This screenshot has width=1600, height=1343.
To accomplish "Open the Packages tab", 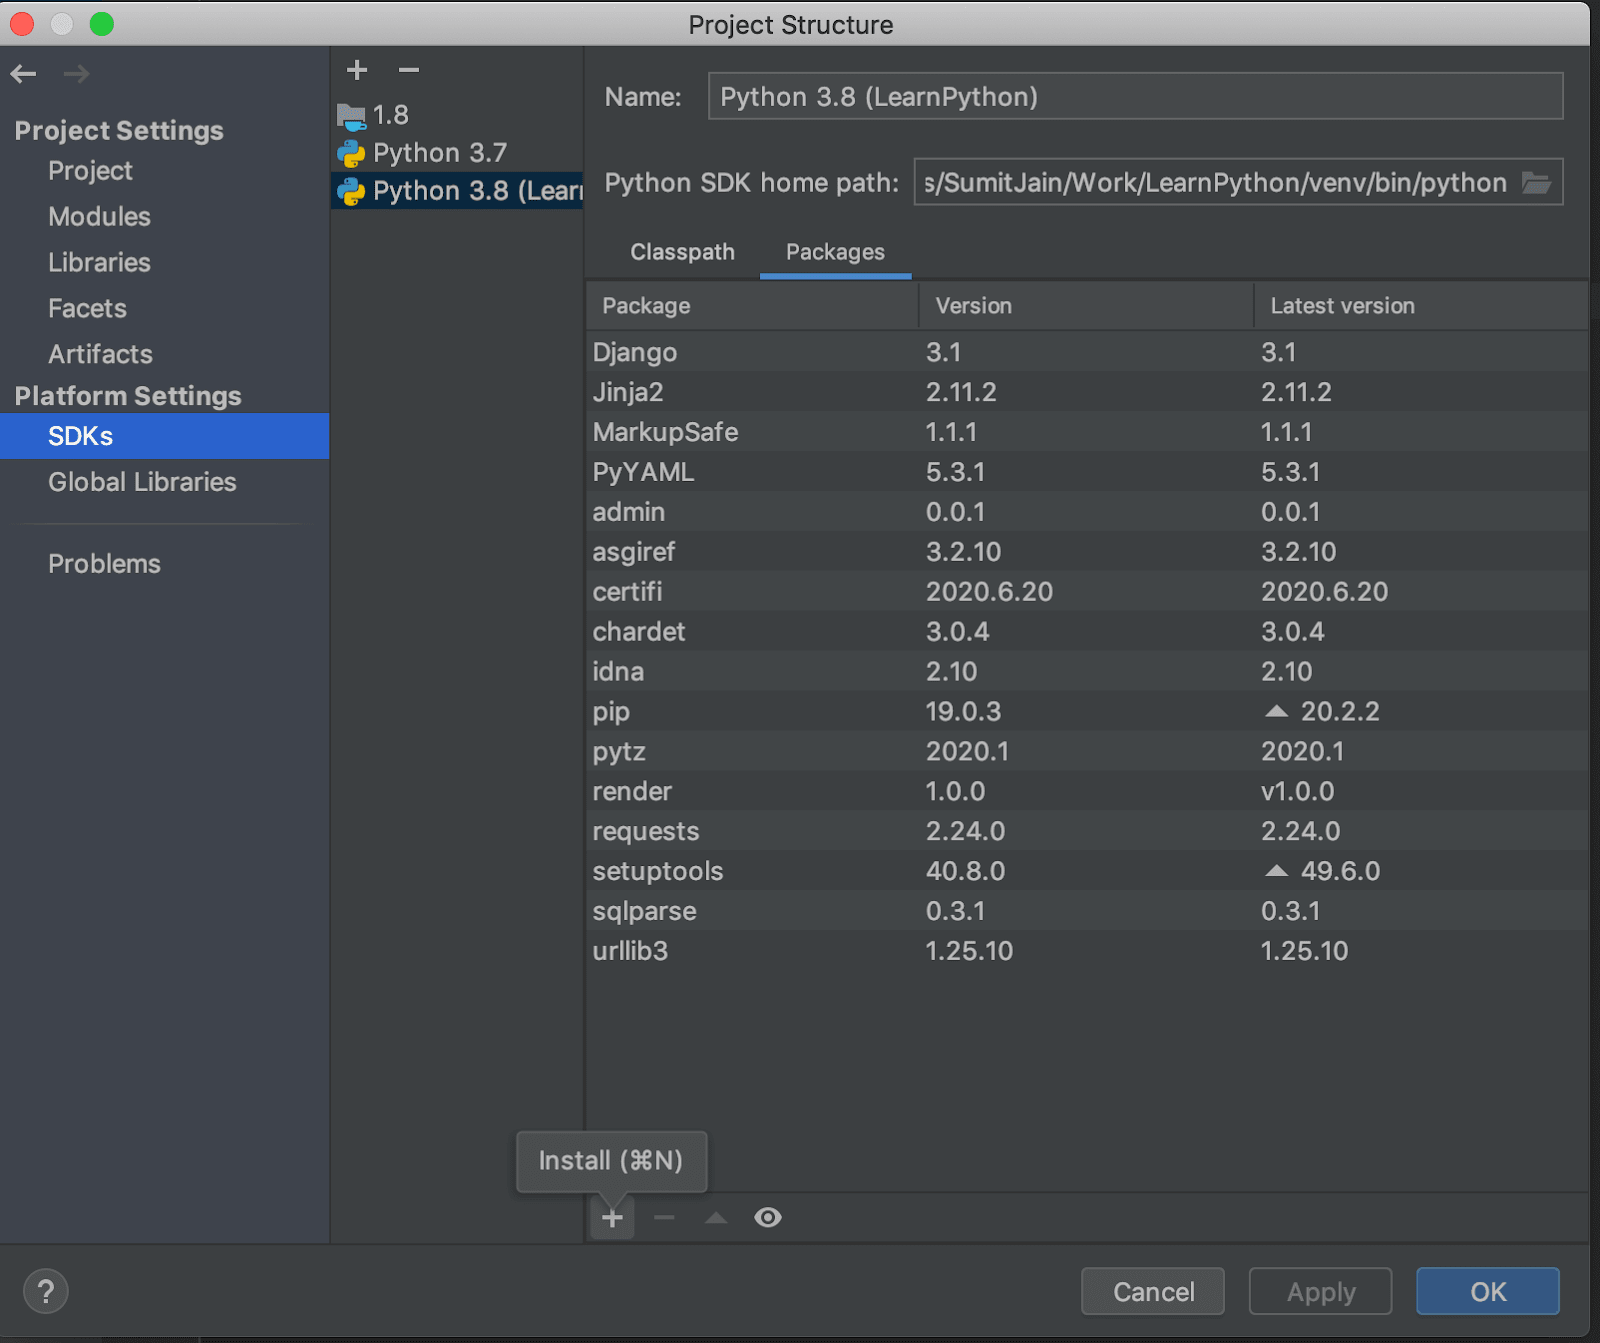I will [835, 252].
